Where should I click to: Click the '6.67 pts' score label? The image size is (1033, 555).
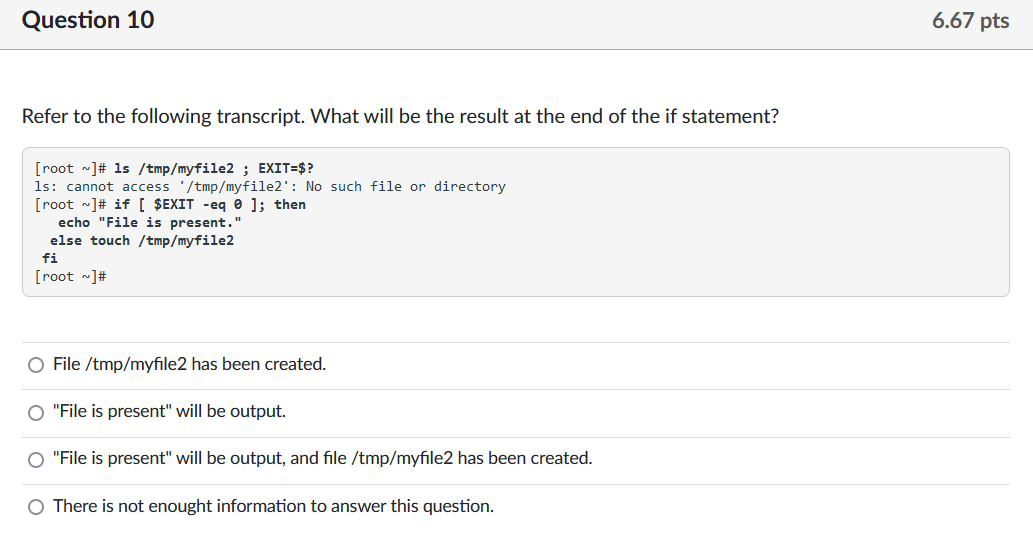970,21
